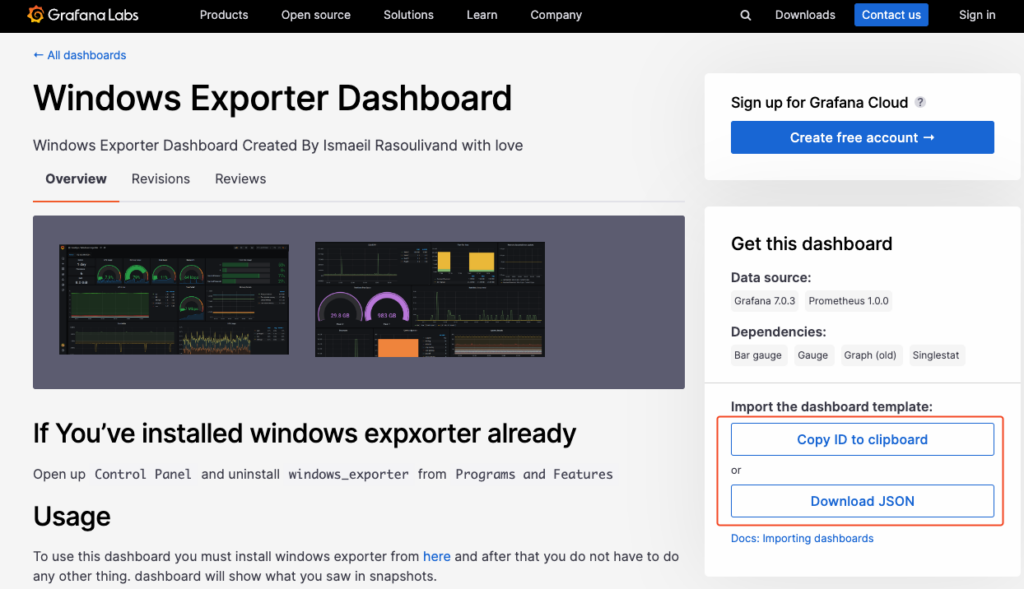The height and width of the screenshot is (589, 1024).
Task: Open the first dashboard screenshot thumbnail
Action: 174,300
